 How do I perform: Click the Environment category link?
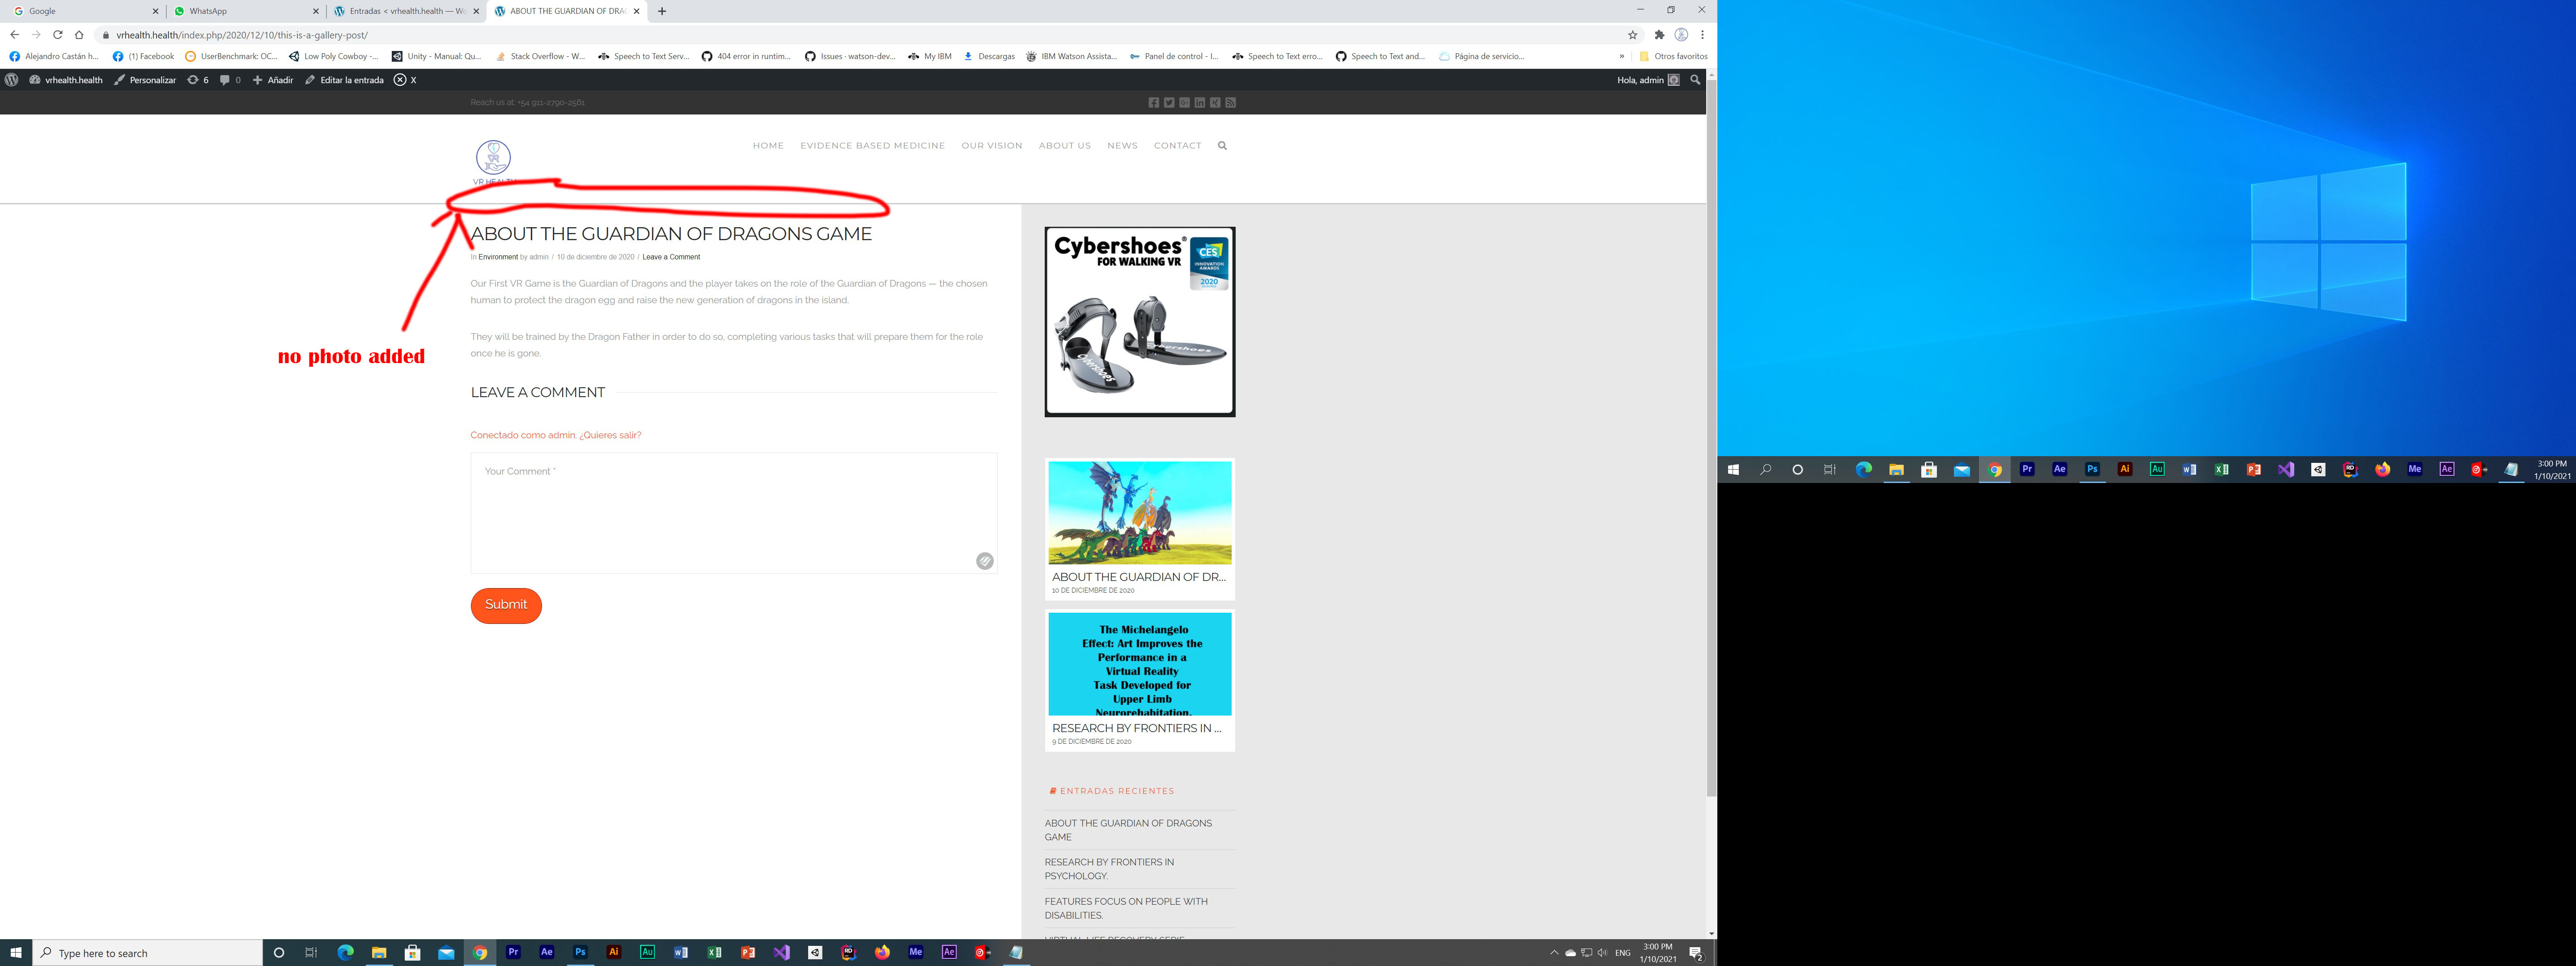click(498, 257)
